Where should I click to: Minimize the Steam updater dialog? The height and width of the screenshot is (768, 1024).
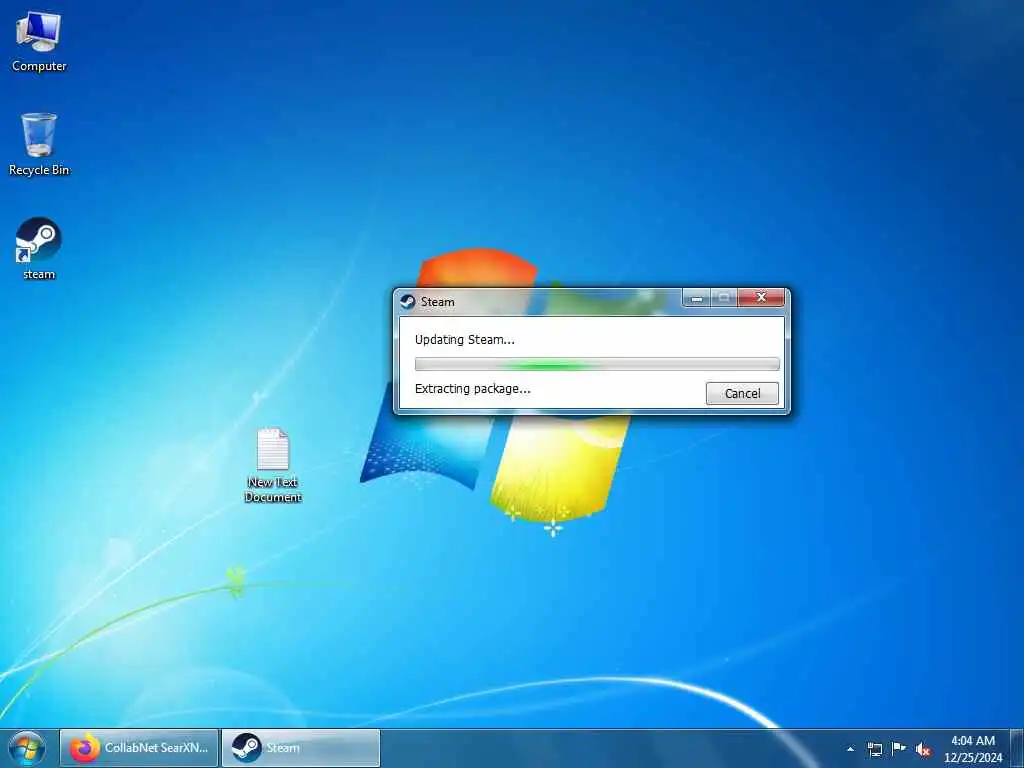(697, 298)
